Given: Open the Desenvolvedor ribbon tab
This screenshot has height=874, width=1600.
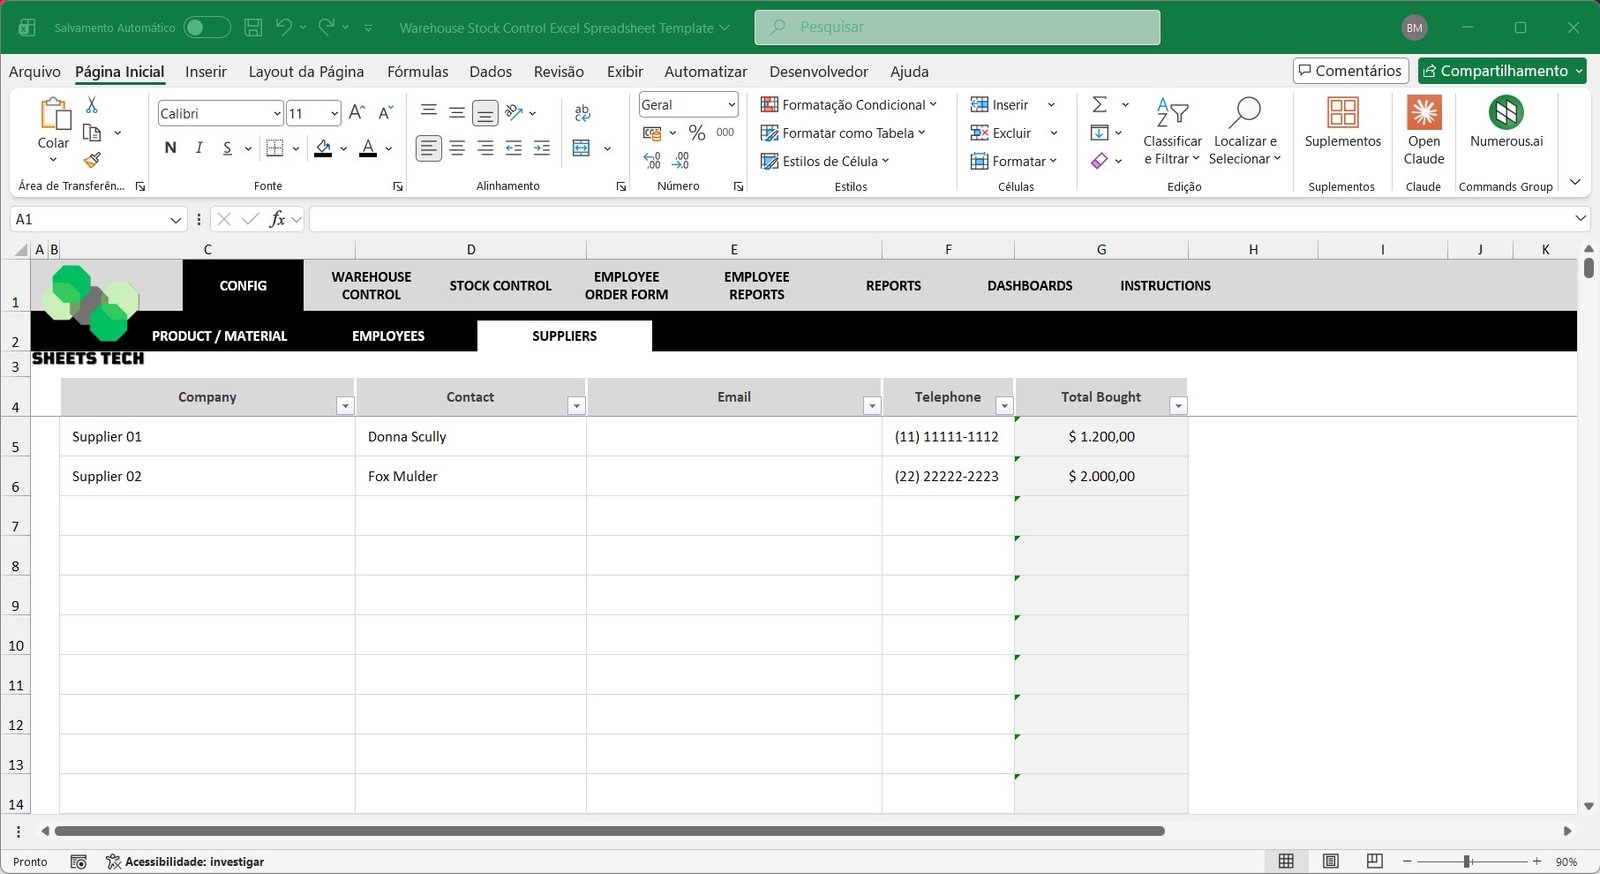Looking at the screenshot, I should [819, 72].
